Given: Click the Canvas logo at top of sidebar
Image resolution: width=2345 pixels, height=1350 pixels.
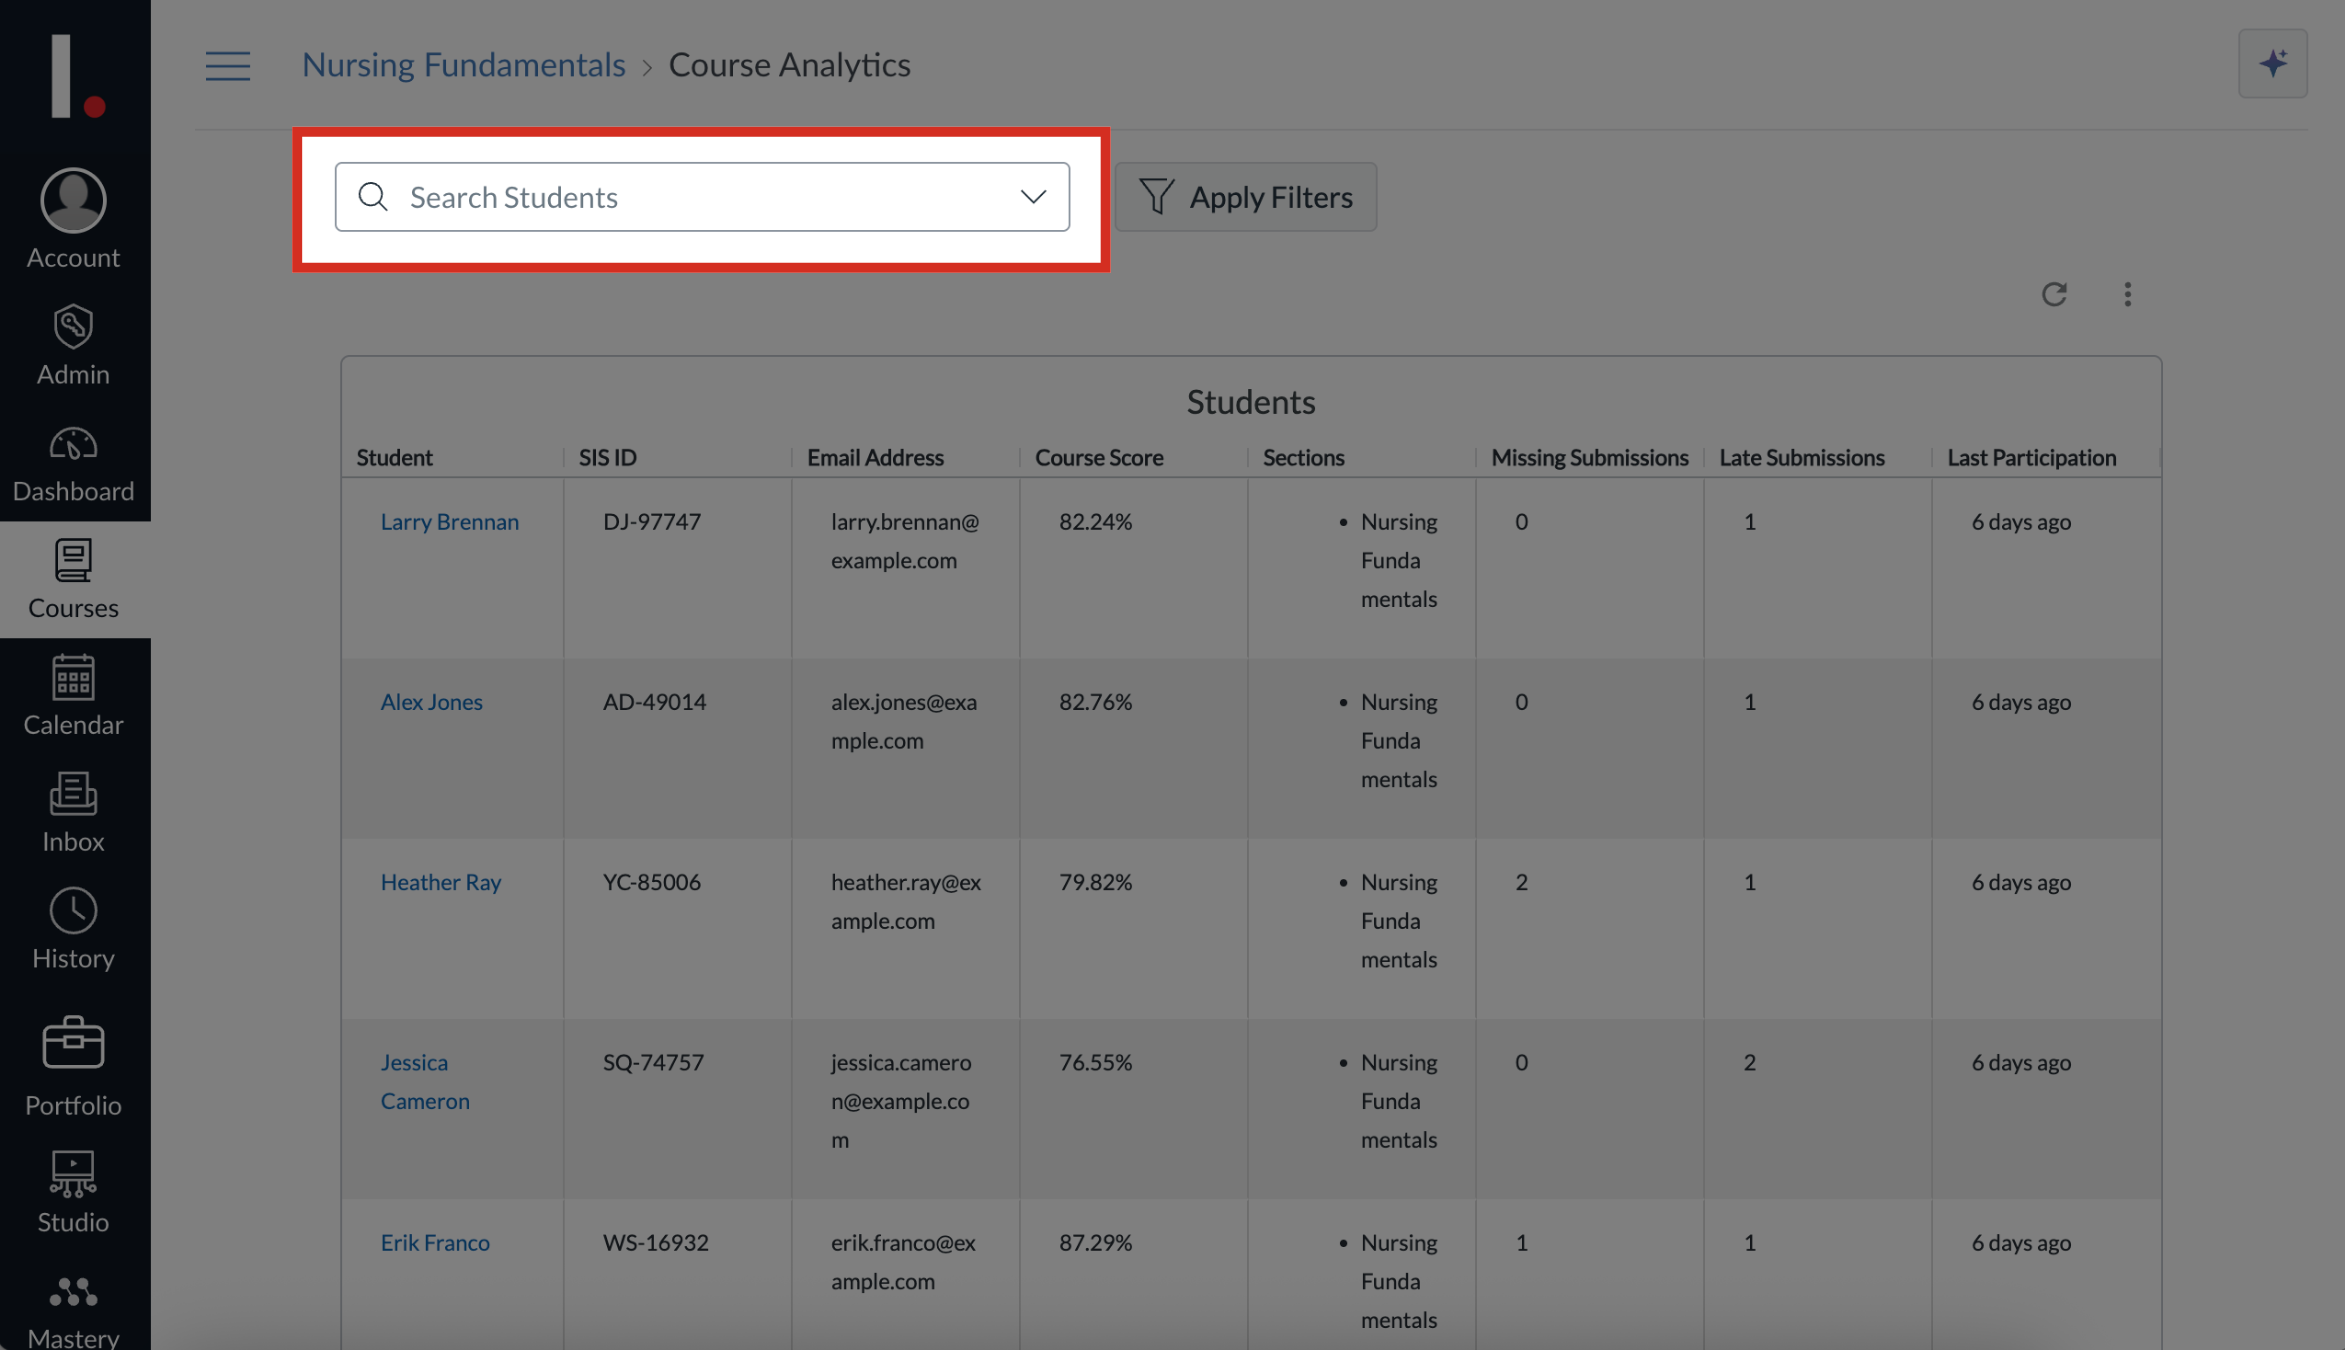Looking at the screenshot, I should [76, 76].
